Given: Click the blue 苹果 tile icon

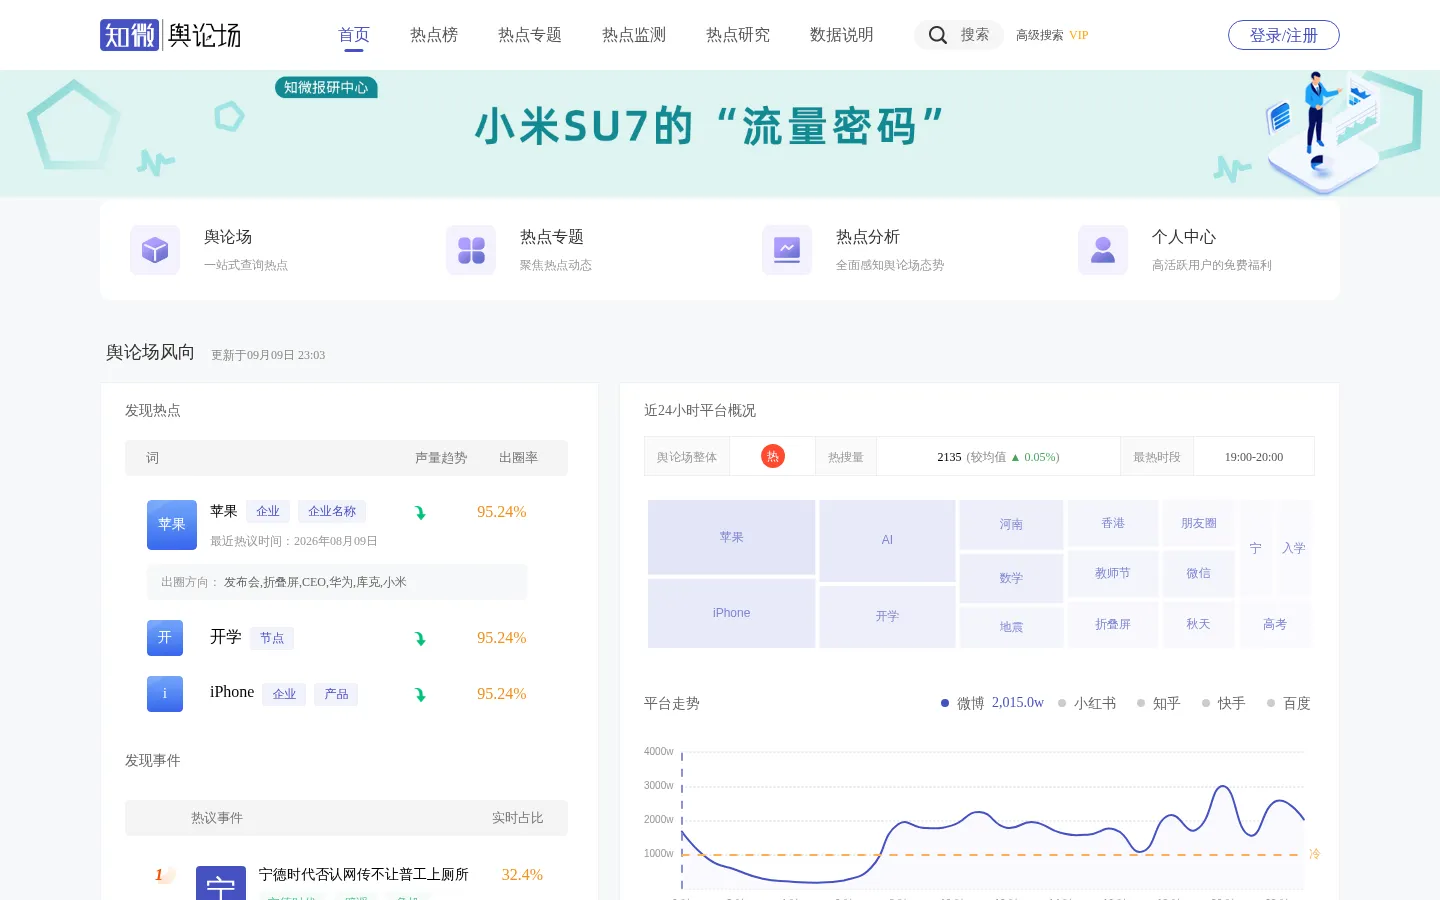Looking at the screenshot, I should tap(172, 525).
